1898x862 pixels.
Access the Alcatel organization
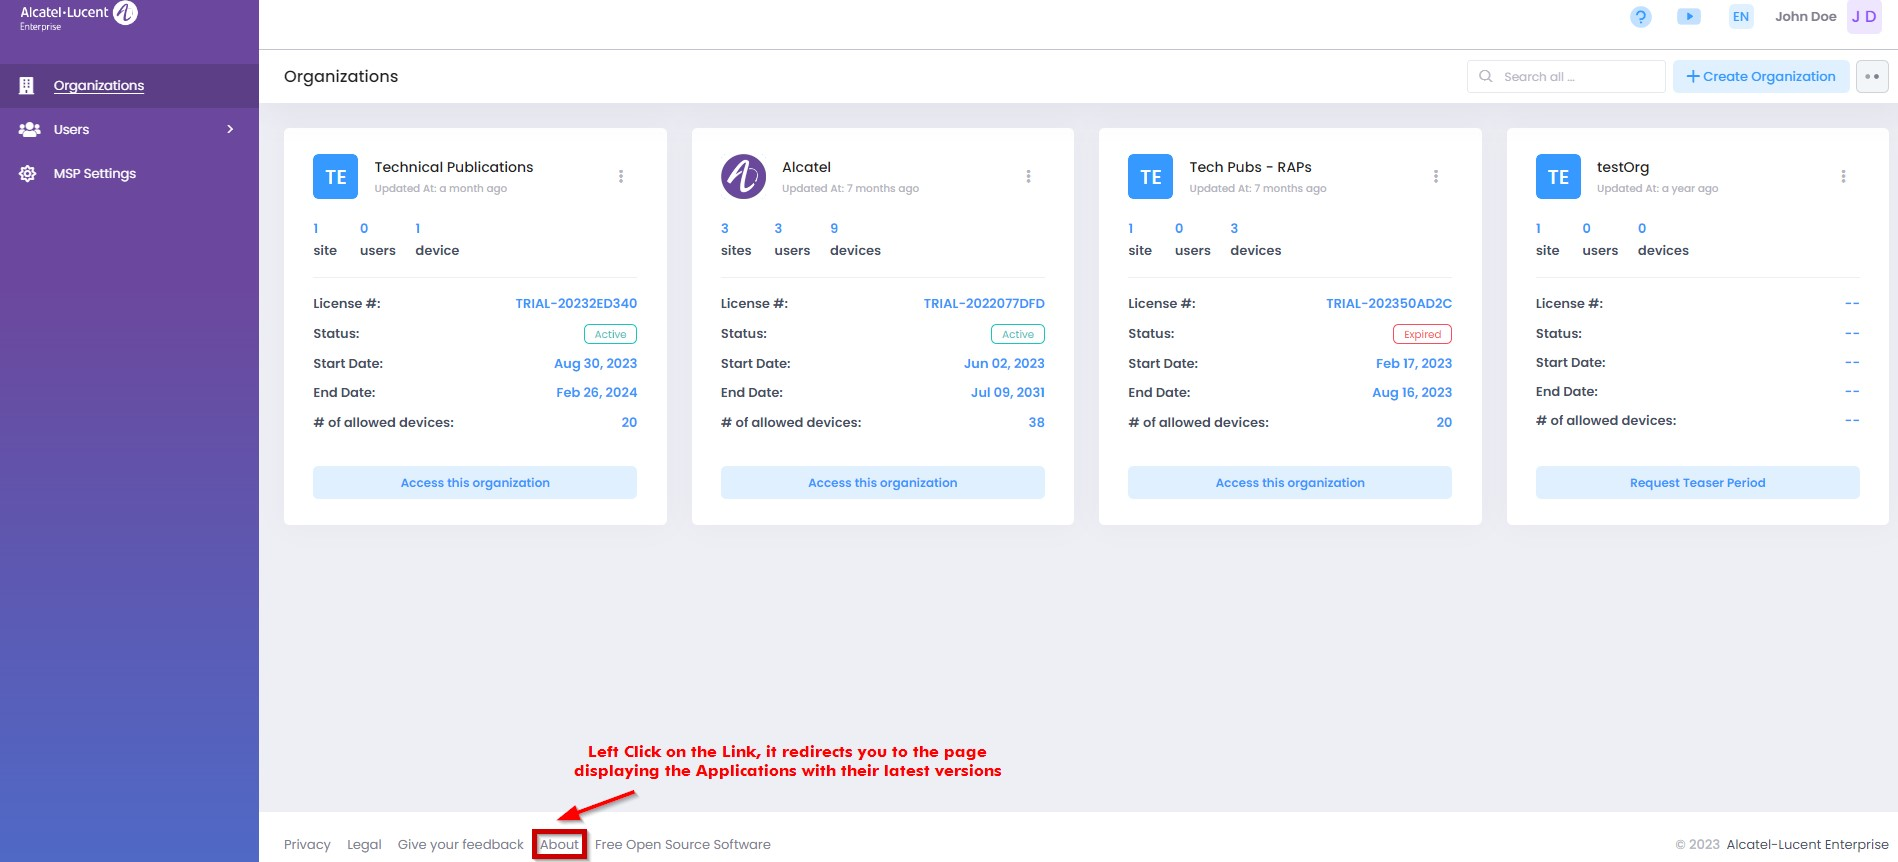click(883, 483)
